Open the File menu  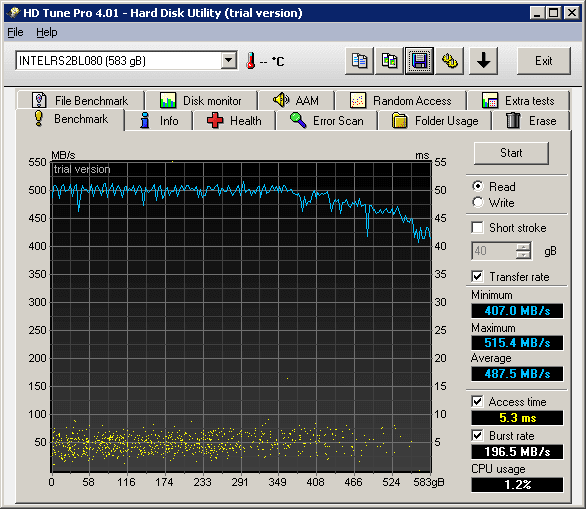tap(15, 33)
